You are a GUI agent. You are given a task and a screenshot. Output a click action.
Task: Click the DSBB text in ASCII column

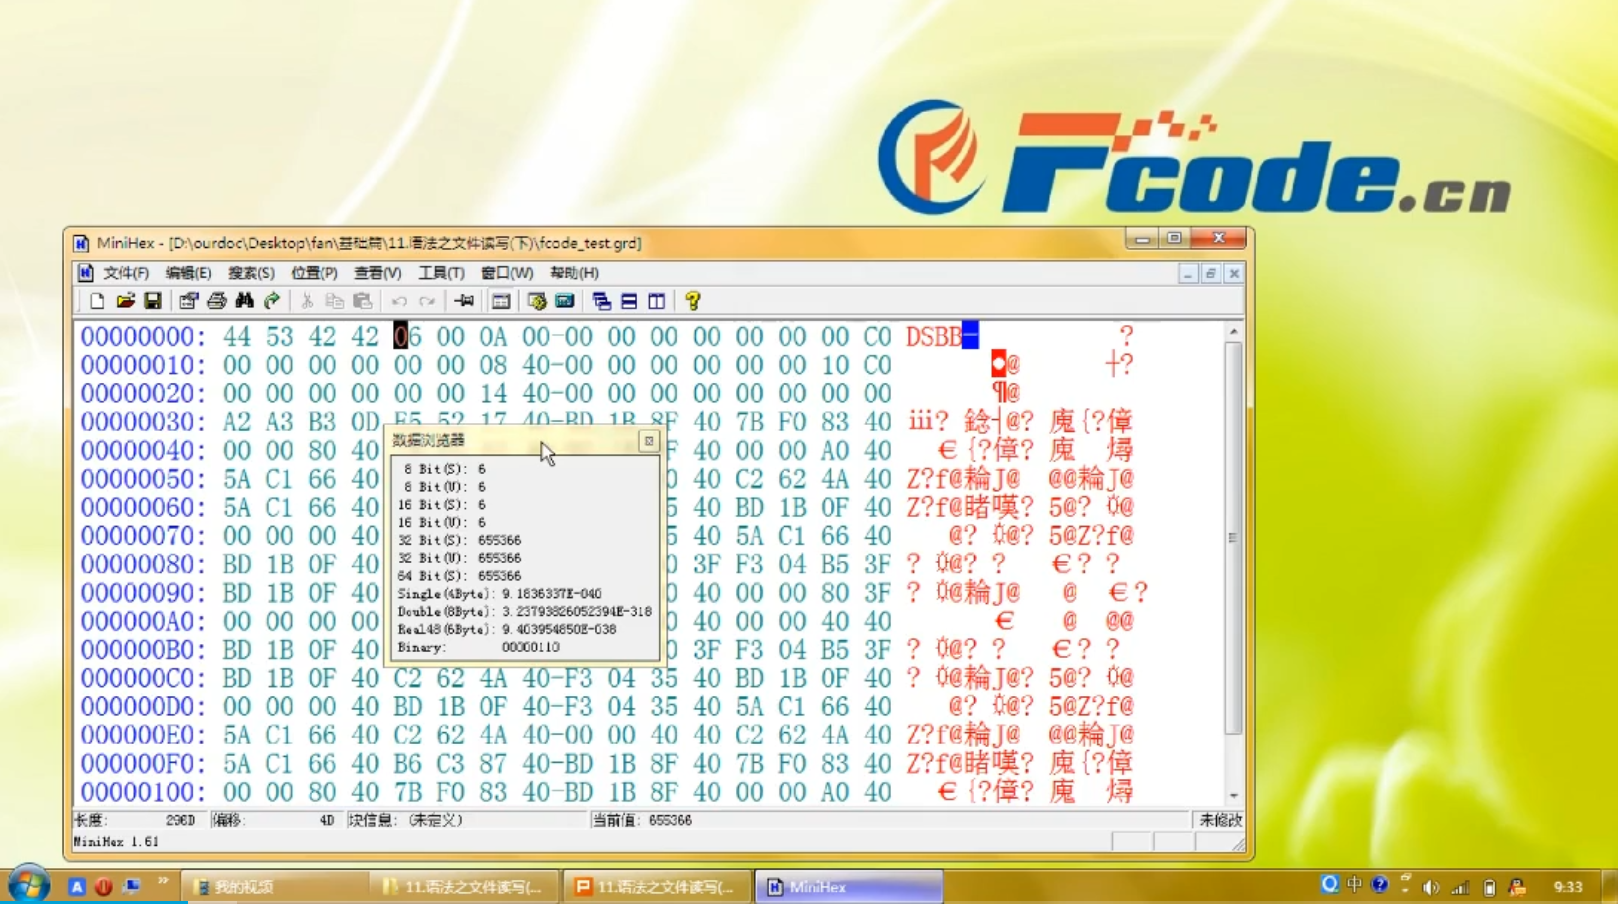click(934, 337)
